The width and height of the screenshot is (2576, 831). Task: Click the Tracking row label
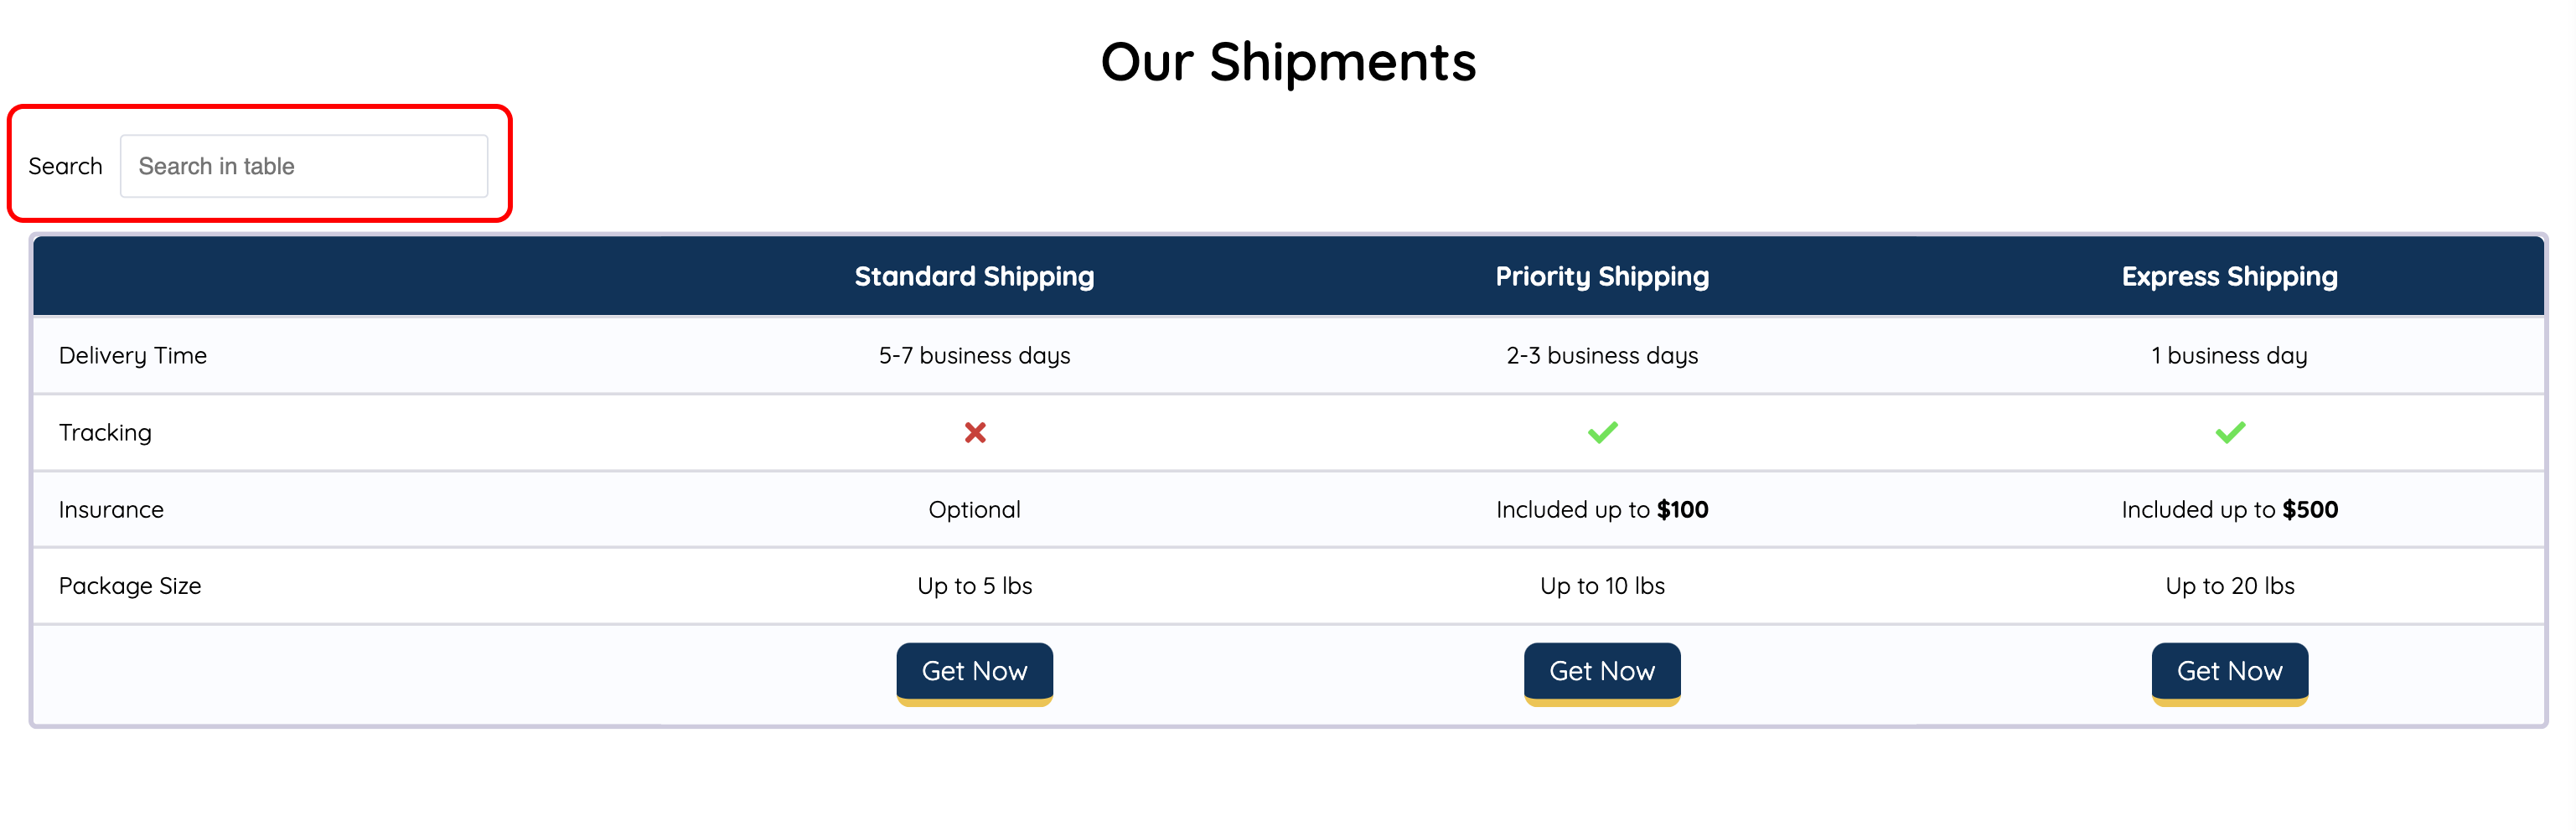click(x=105, y=432)
